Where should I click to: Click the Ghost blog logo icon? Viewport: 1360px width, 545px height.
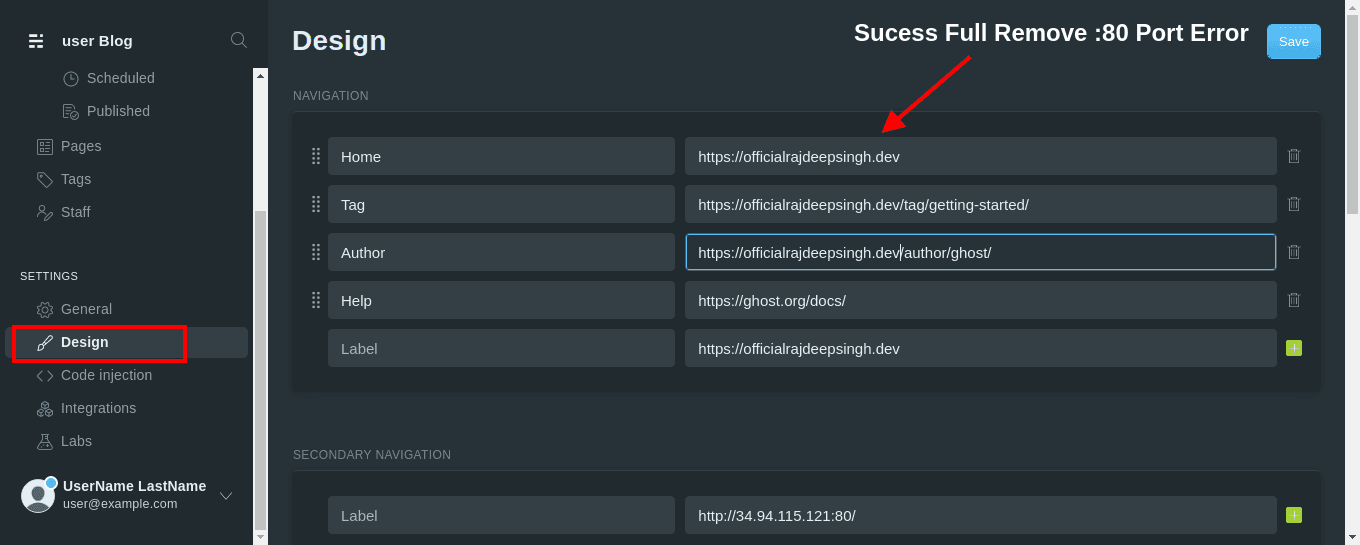(36, 41)
